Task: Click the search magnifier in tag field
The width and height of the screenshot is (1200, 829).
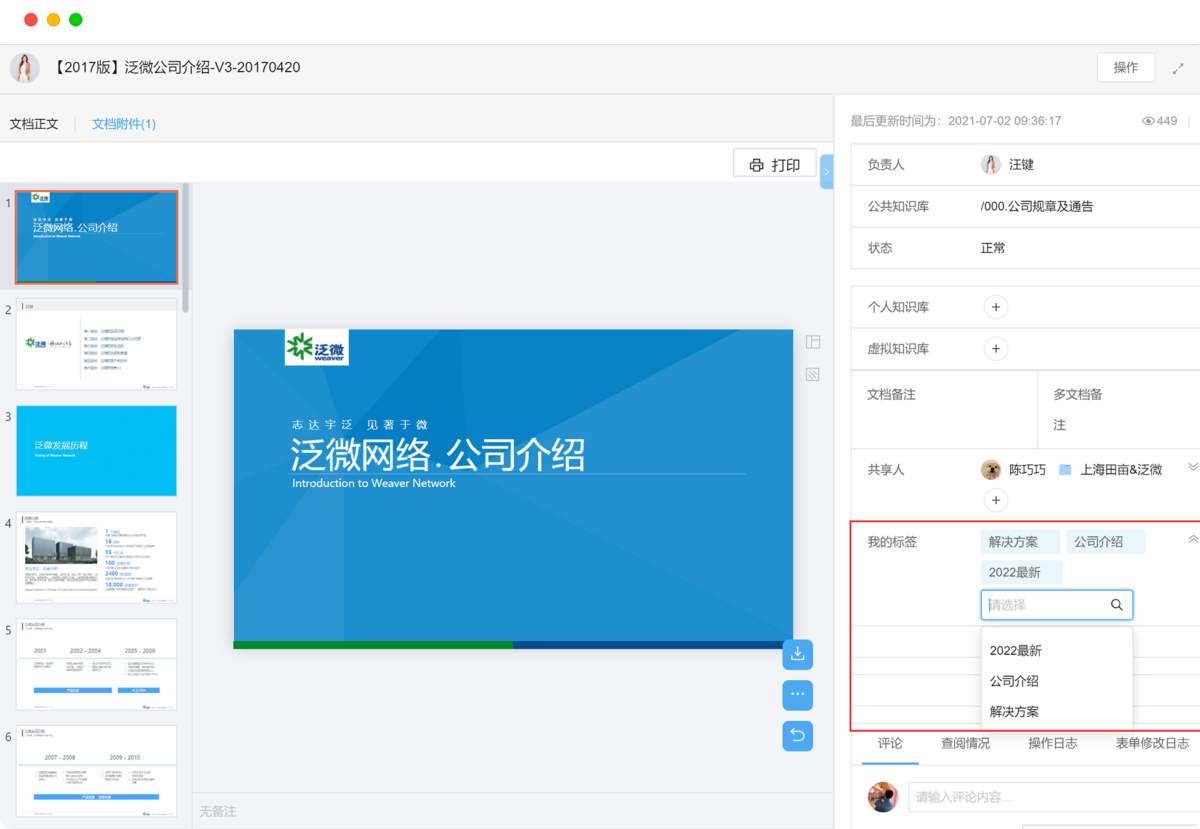Action: 1117,605
